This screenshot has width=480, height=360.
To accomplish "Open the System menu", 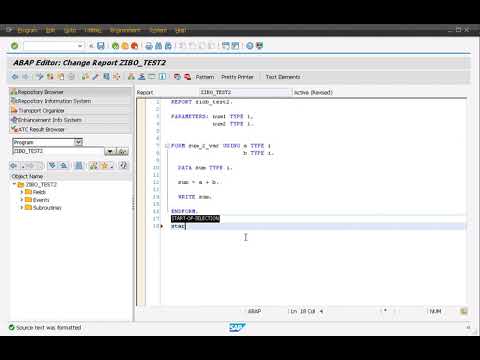I will [158, 30].
